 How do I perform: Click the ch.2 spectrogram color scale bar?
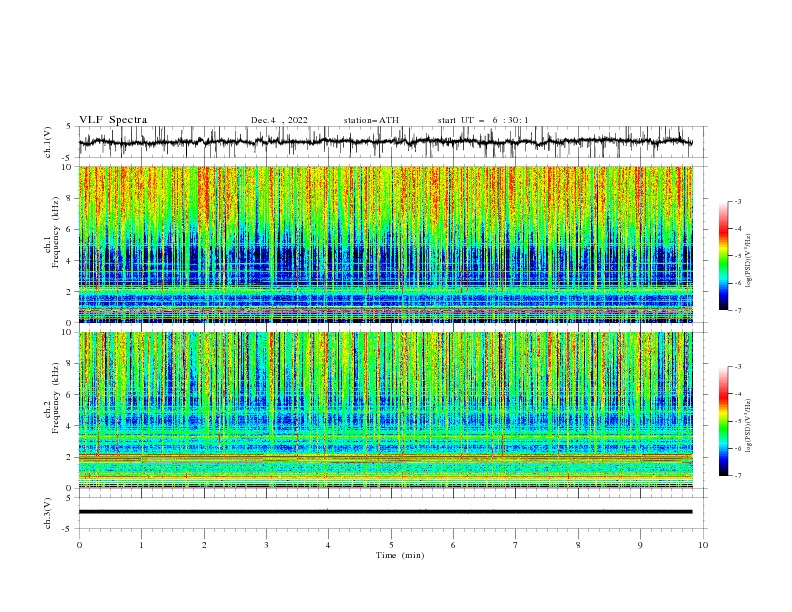723,421
